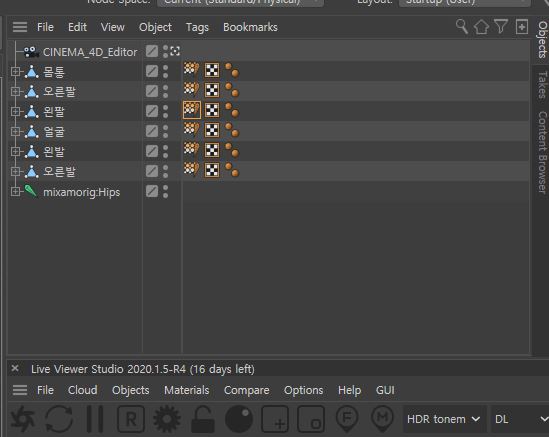Expand the 몸통 object hierarchy
Screen dimensions: 549x437
(x=15, y=71)
